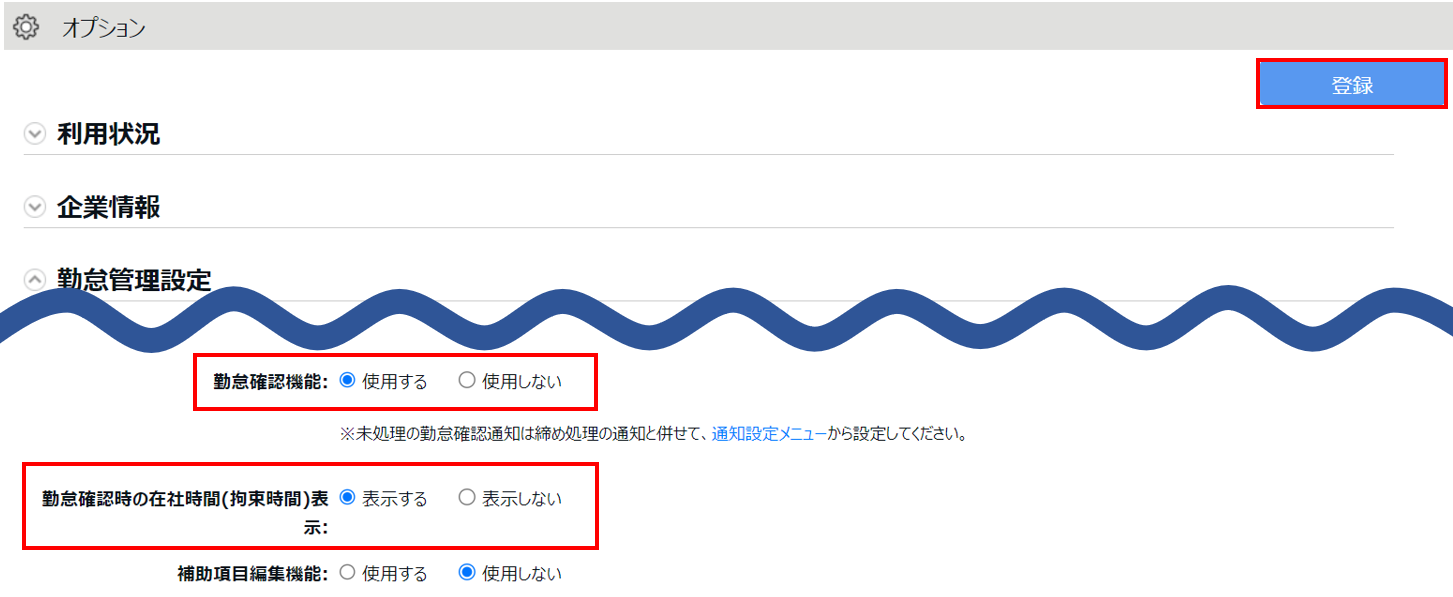
Task: Open the 通知設定メニュー link
Action: (x=769, y=434)
